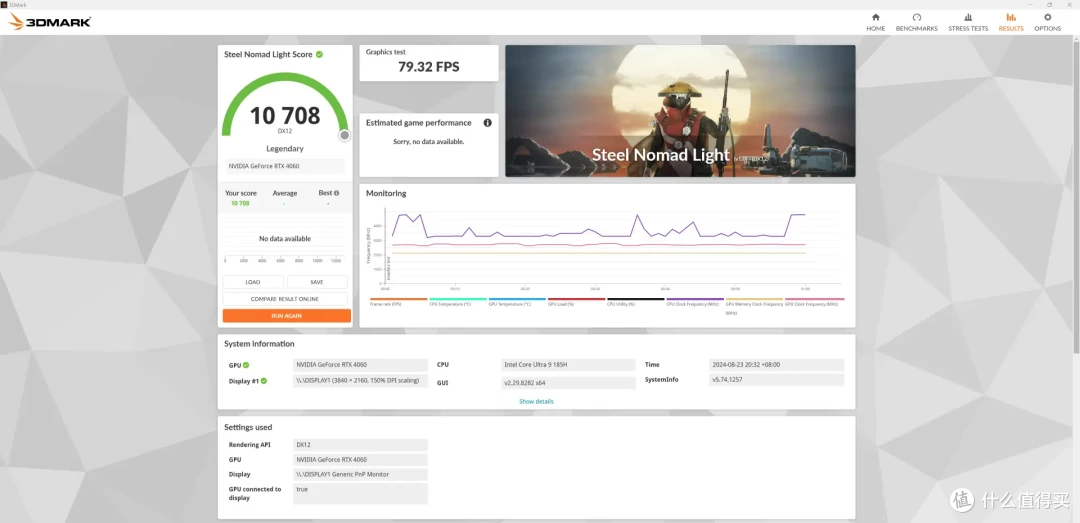This screenshot has width=1080, height=523.
Task: Click the Monitoring panel heading
Action: 386,194
